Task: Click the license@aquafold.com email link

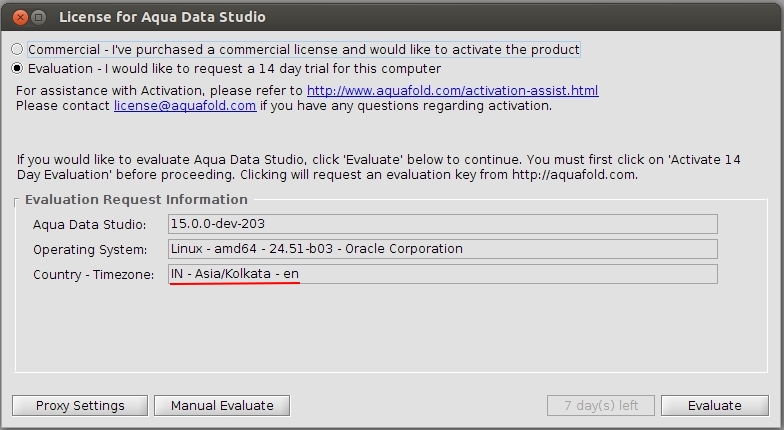Action: pos(185,105)
